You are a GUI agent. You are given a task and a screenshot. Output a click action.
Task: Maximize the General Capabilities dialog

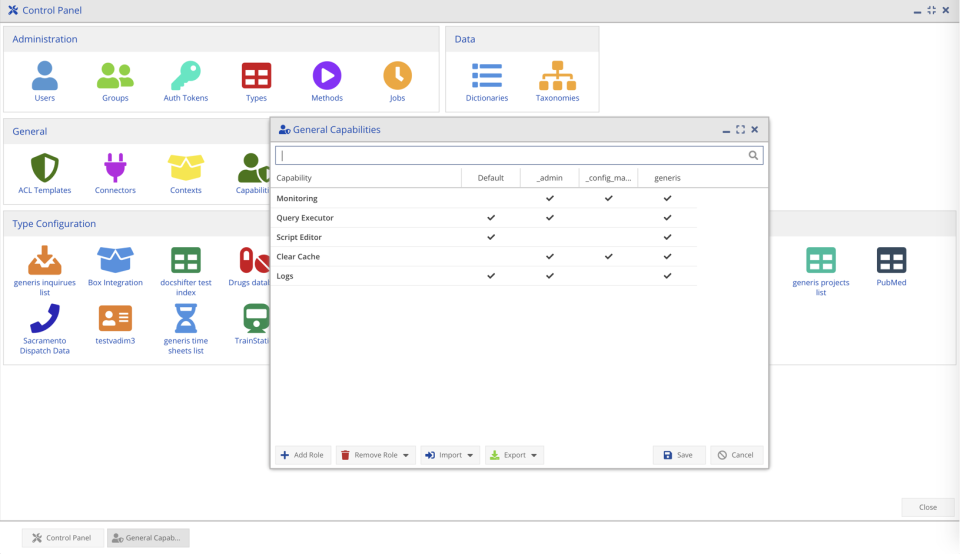click(x=740, y=130)
